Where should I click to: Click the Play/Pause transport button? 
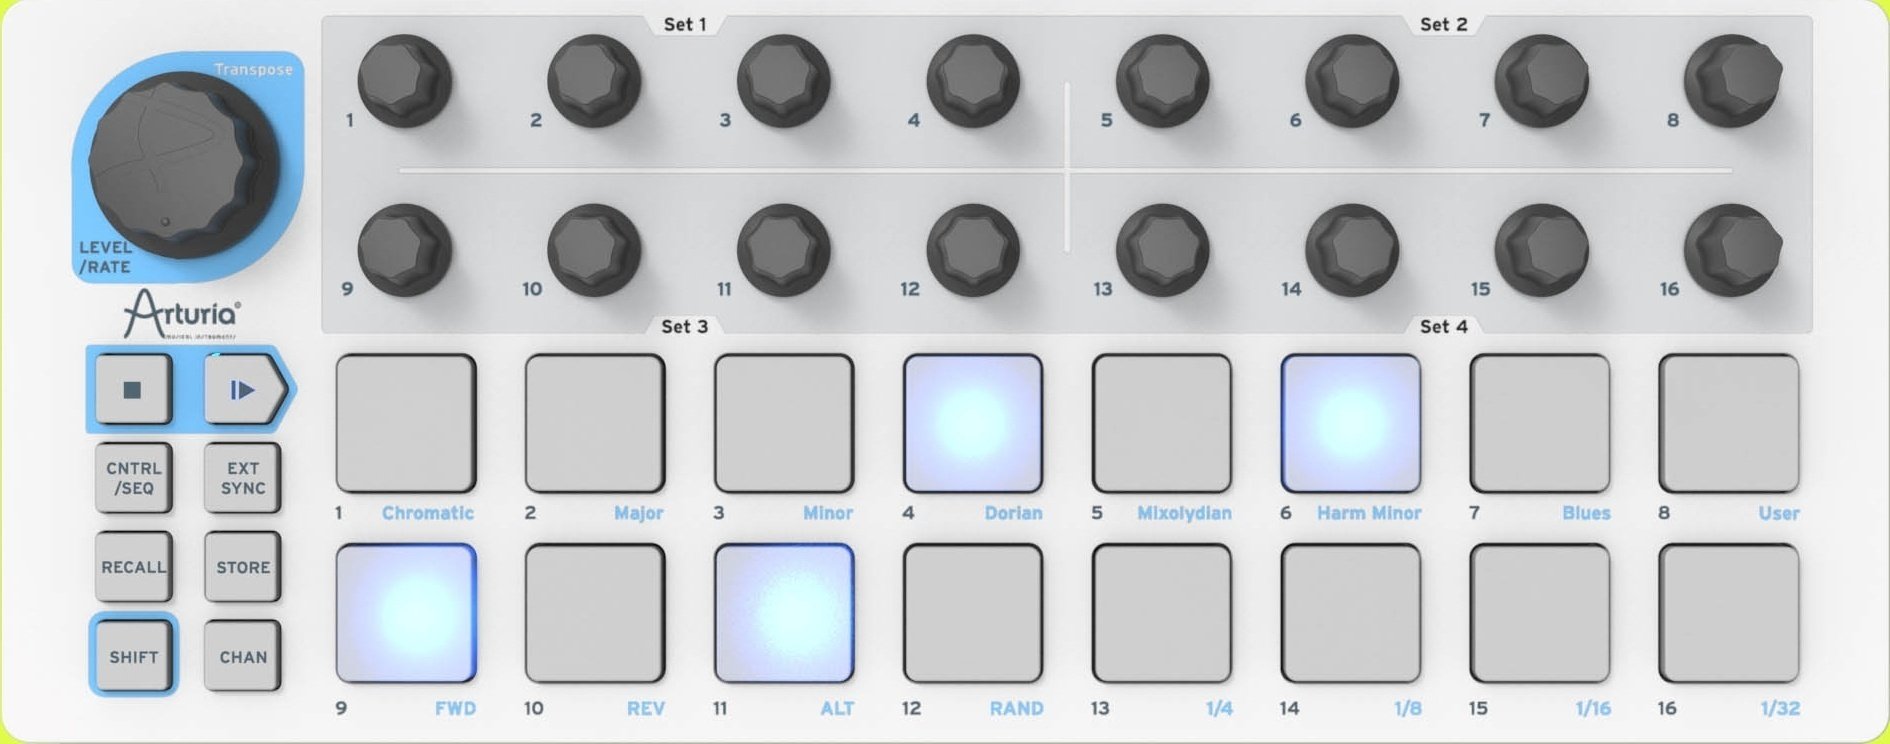click(x=244, y=389)
